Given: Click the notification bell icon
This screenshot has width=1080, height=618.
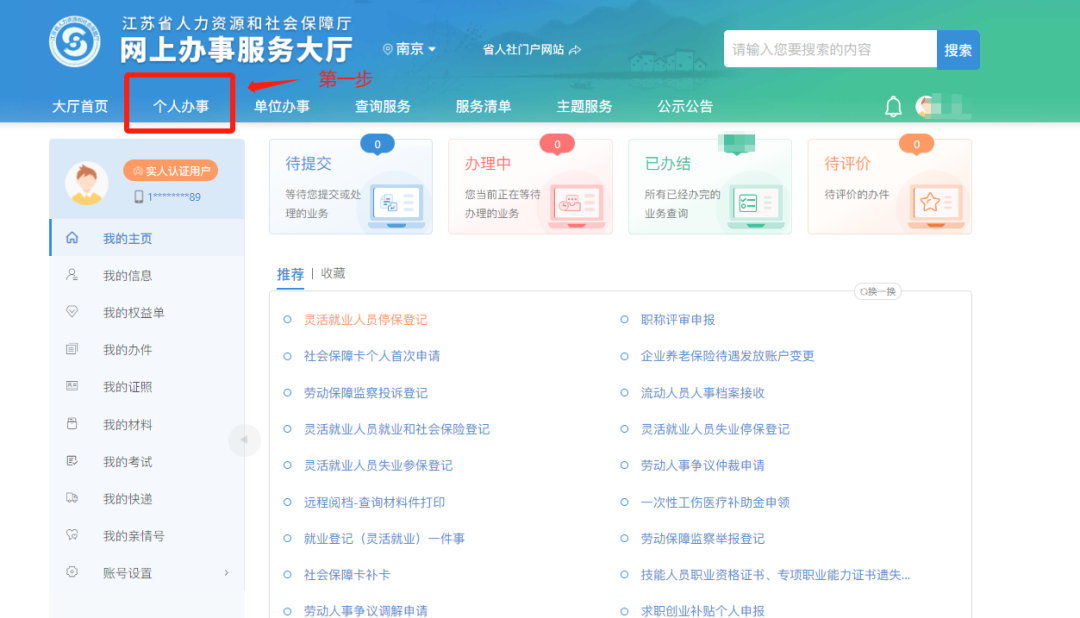Looking at the screenshot, I should click(x=893, y=107).
